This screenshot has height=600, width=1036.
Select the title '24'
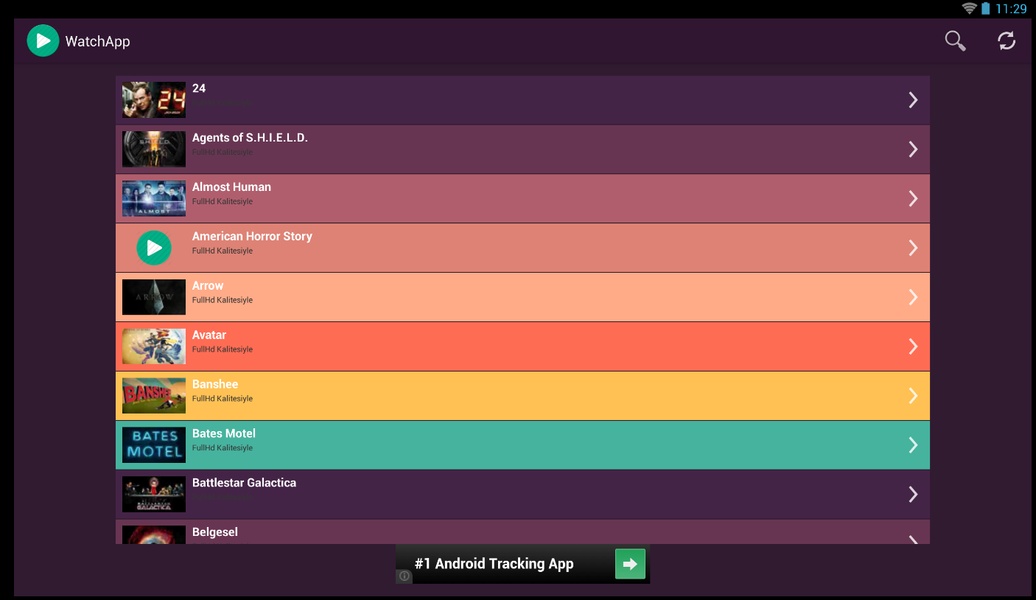pos(199,88)
